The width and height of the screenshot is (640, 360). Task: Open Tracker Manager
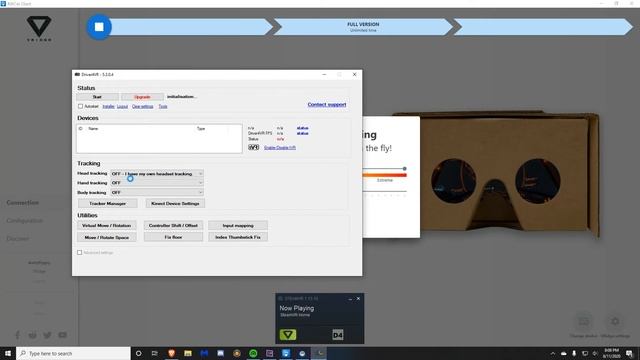point(107,203)
